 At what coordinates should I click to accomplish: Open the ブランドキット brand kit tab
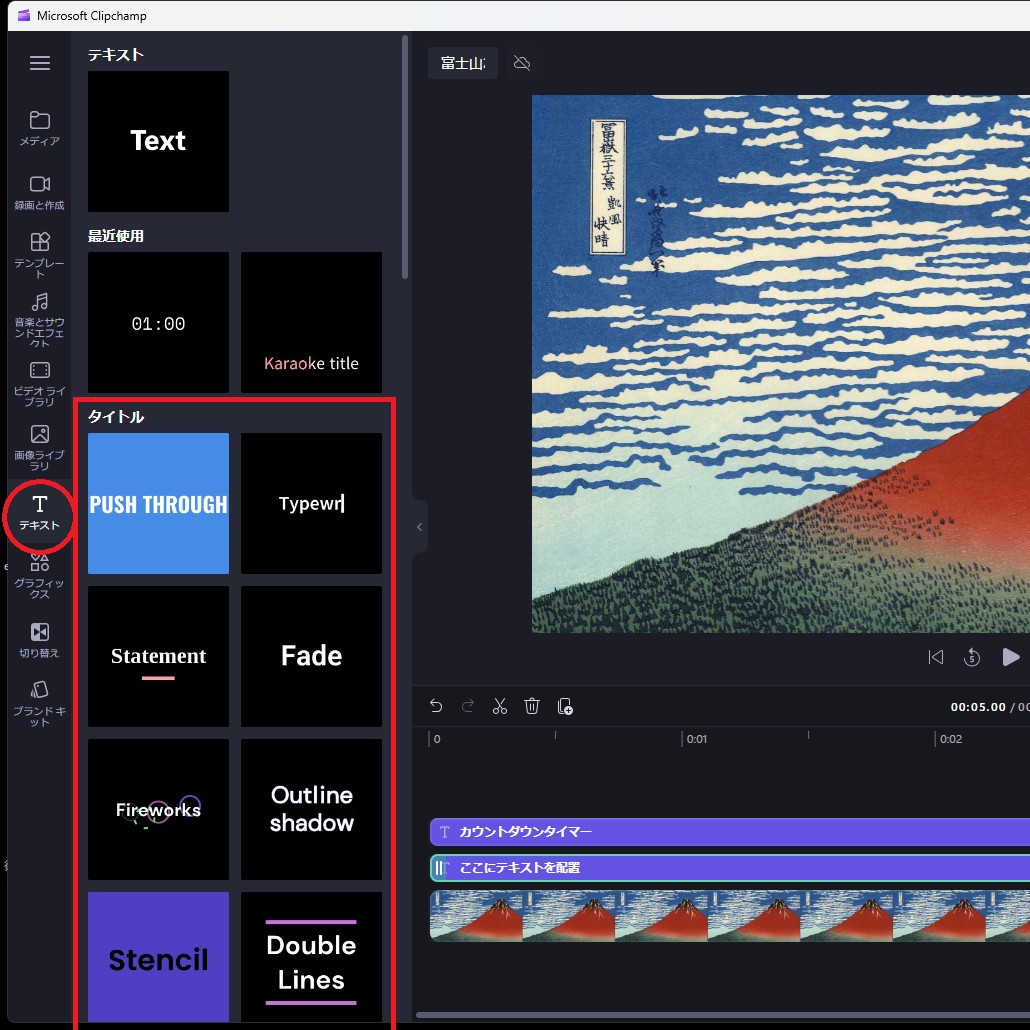pyautogui.click(x=39, y=704)
